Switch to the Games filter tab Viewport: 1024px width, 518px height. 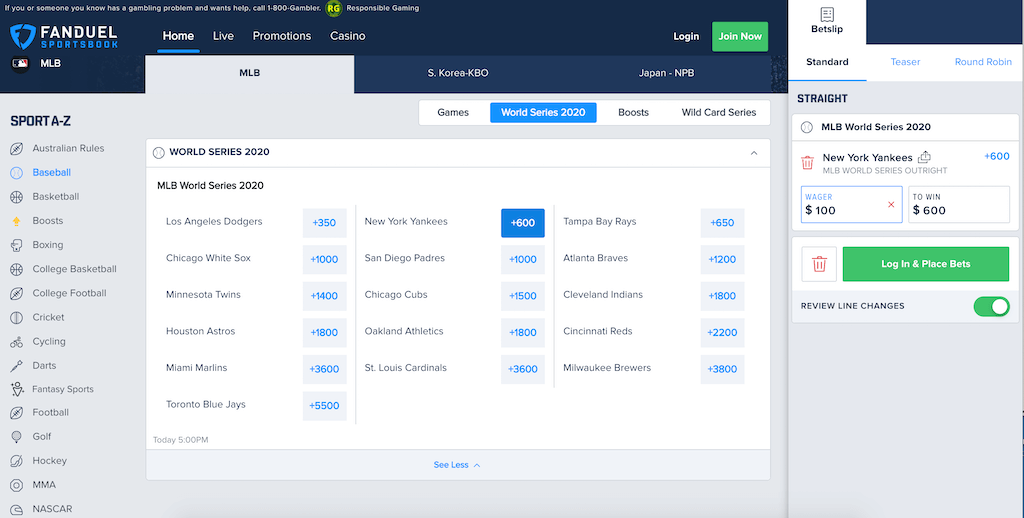click(x=453, y=112)
